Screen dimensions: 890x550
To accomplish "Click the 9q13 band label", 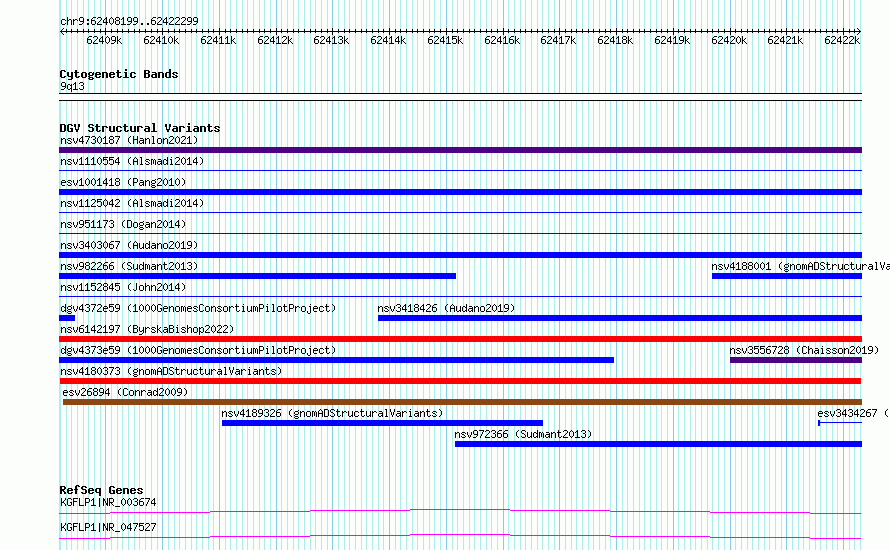I will click(x=72, y=86).
